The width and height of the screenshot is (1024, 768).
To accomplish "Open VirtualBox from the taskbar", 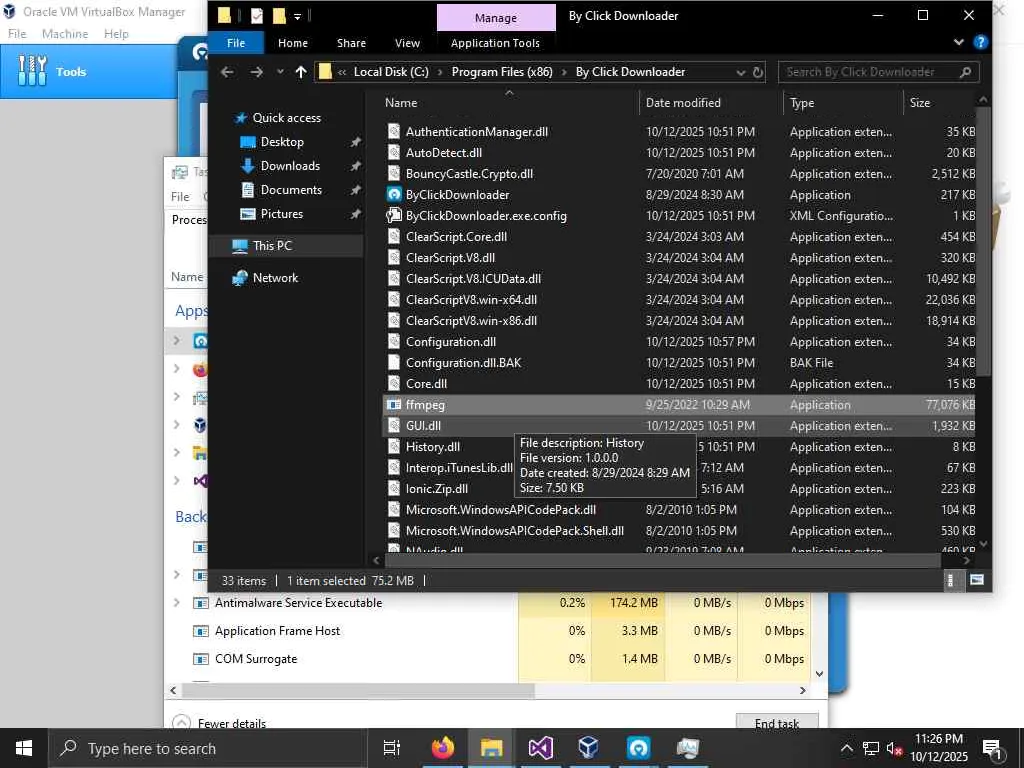I will 589,748.
